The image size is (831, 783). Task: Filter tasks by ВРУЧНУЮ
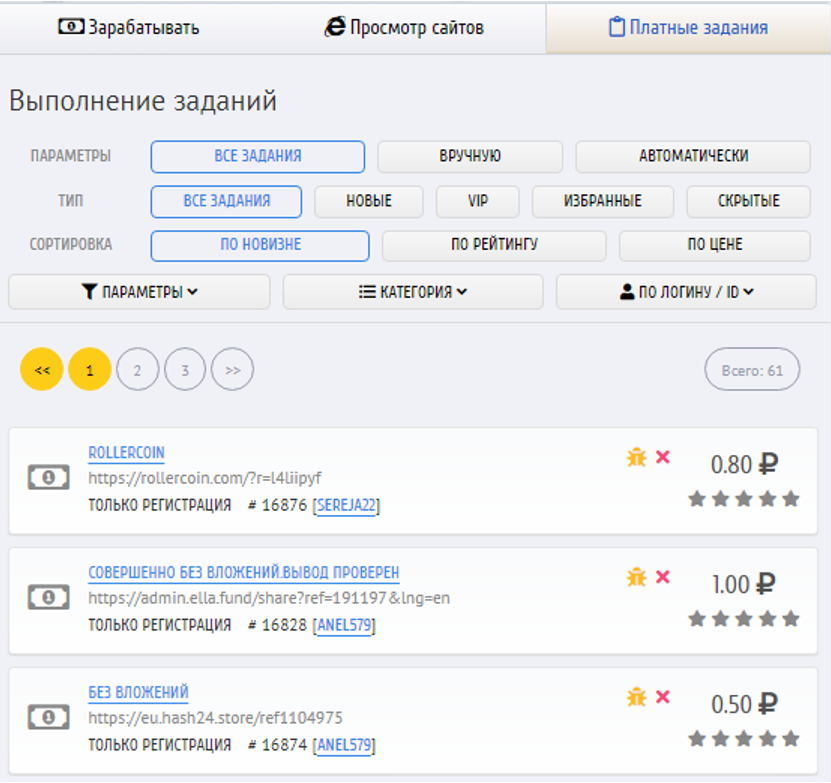point(470,156)
